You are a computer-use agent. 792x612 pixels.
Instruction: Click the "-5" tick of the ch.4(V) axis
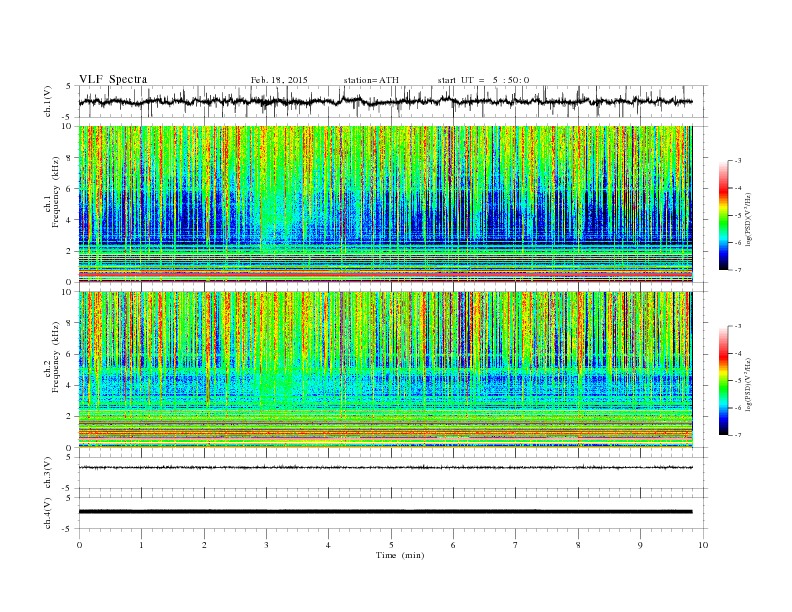pyautogui.click(x=68, y=529)
